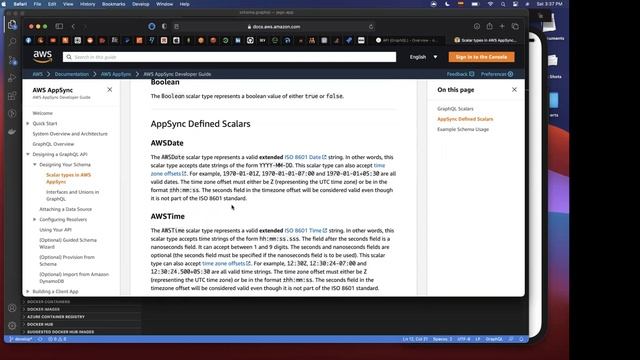
Task: Close the AWS AppSync navigation panel
Action: 109,89
